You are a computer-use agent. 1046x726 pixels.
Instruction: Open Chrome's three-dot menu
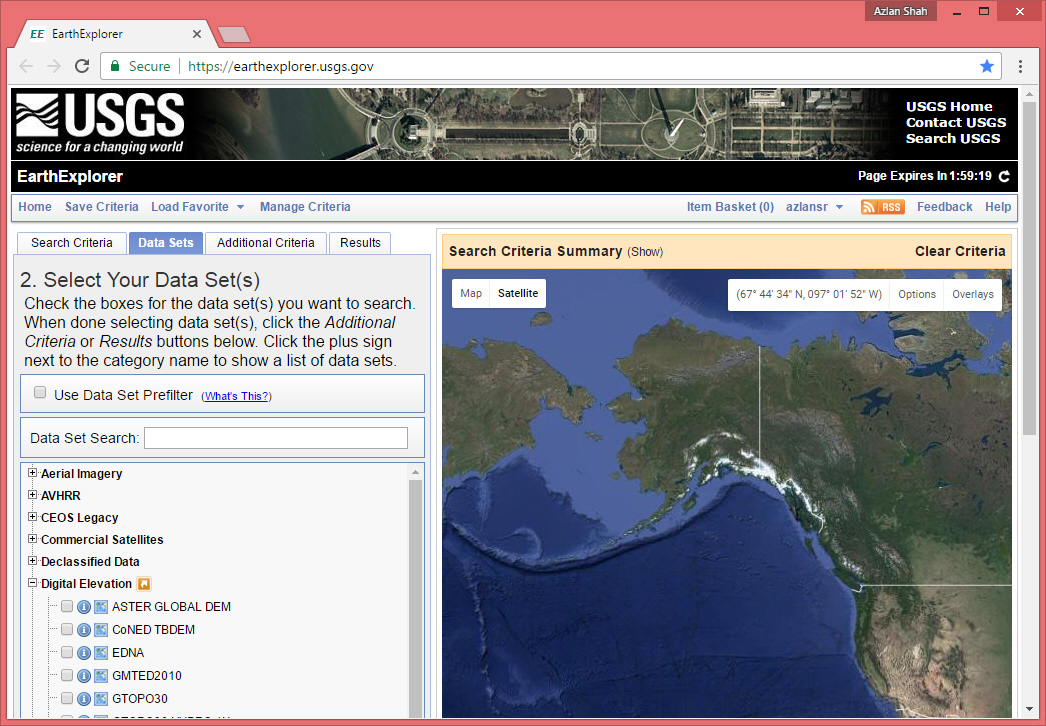[1020, 66]
